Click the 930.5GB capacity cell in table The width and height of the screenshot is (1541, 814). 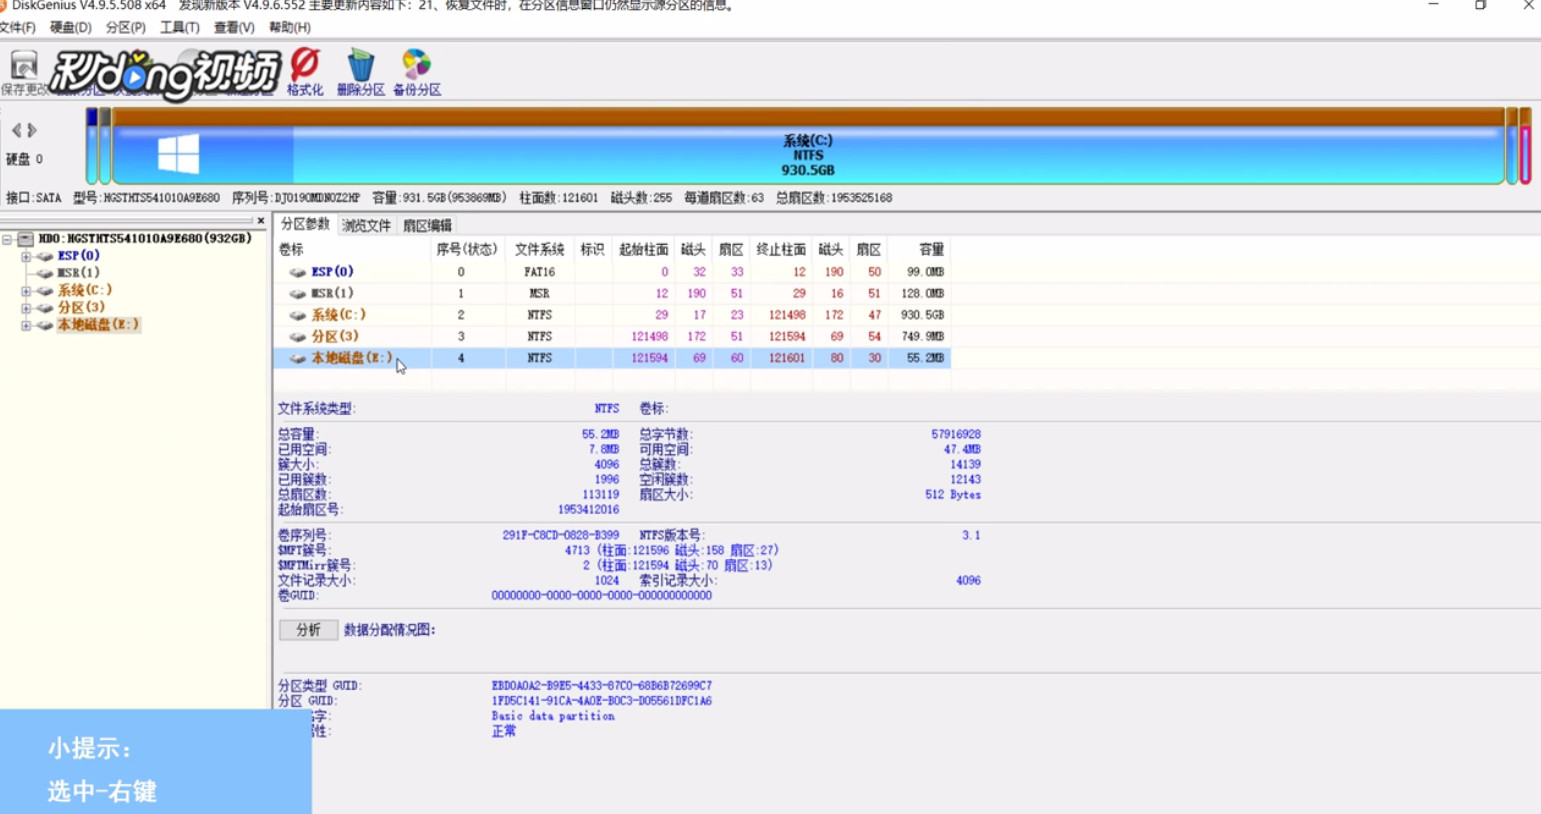pyautogui.click(x=920, y=315)
